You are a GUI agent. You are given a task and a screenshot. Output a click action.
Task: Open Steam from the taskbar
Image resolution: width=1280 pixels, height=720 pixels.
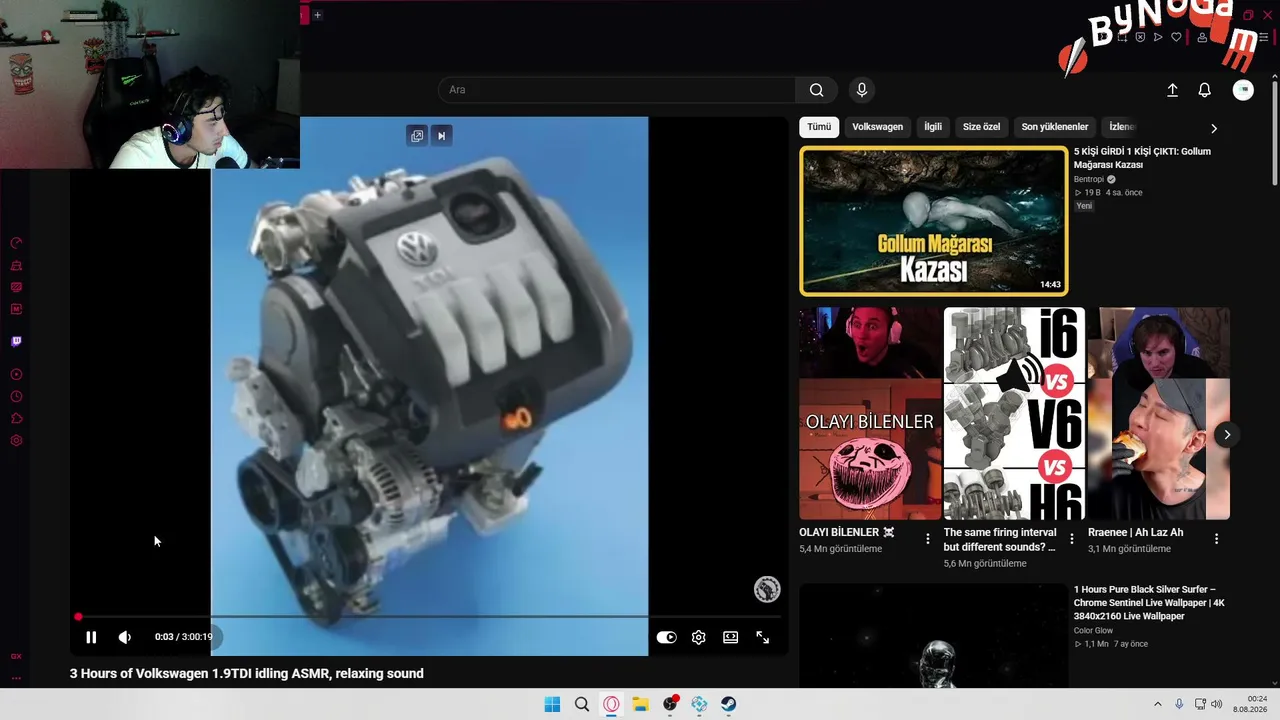tap(729, 704)
